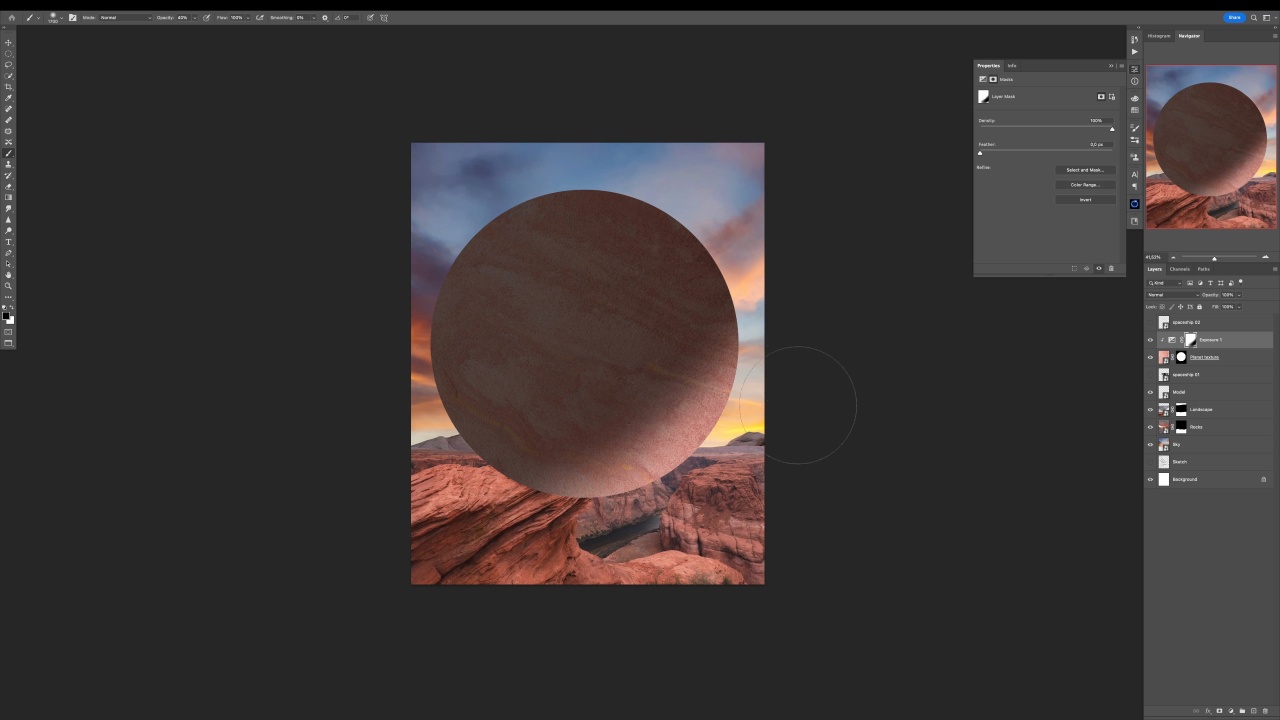Toggle visibility of the Sky layer

(1150, 444)
